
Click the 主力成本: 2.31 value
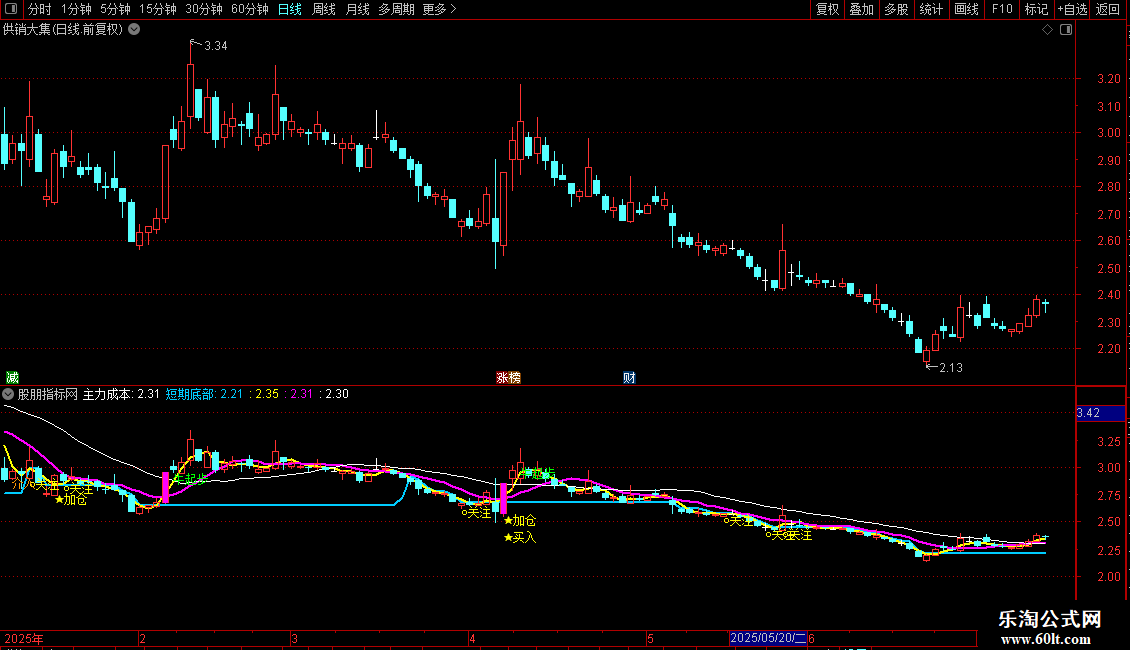tap(121, 394)
